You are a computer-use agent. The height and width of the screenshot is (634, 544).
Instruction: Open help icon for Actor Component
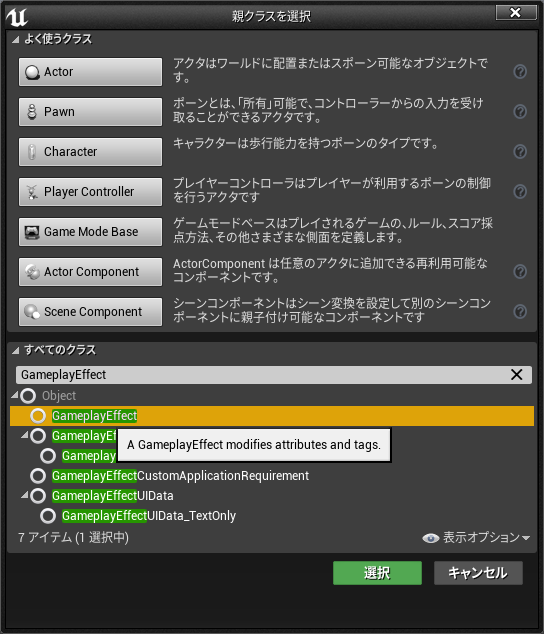tap(520, 271)
